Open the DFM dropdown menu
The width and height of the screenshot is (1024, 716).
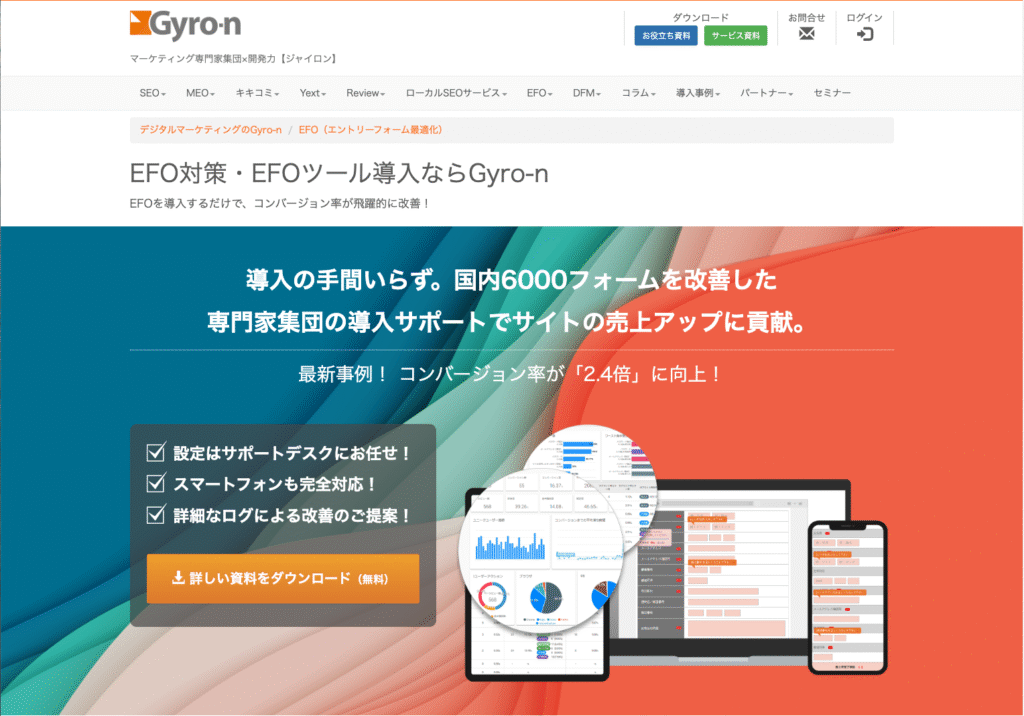(587, 93)
